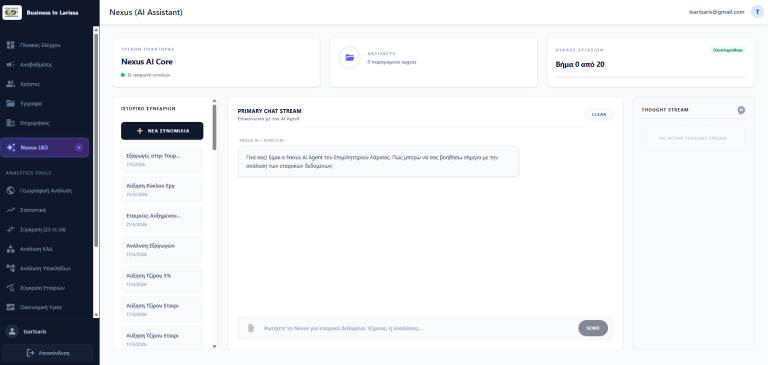Click the session history scroll down arrow

coord(214,346)
